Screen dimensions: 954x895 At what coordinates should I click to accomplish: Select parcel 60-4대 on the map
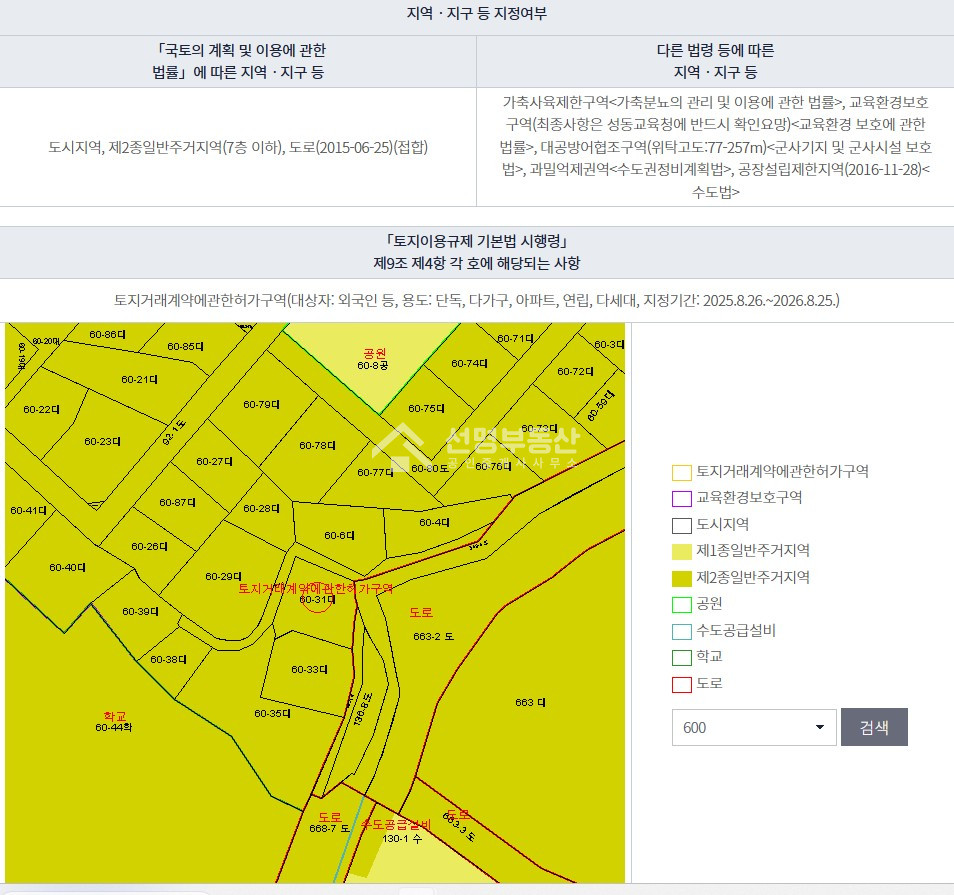pos(434,522)
